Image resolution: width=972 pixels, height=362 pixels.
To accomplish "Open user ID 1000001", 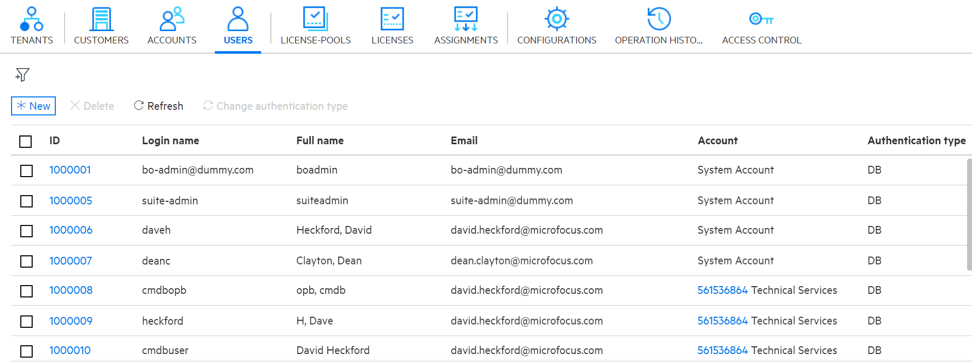I will [x=70, y=170].
